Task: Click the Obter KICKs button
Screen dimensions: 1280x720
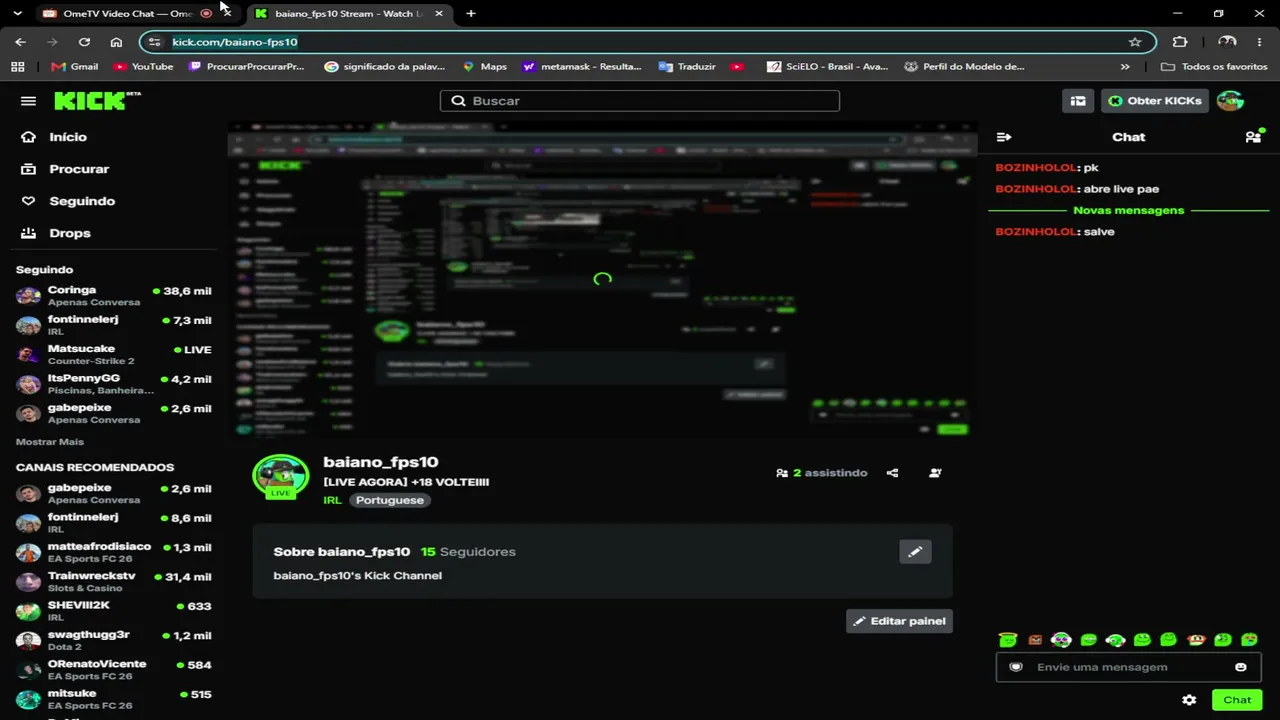Action: click(x=1155, y=101)
